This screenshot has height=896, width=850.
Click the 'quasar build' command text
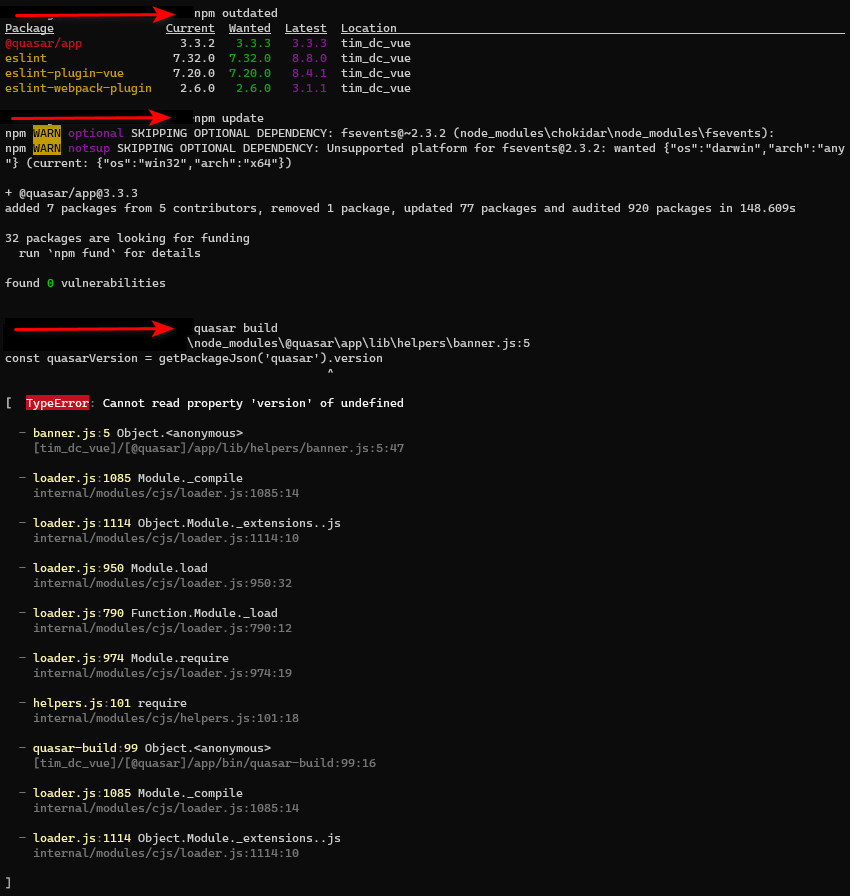point(236,328)
